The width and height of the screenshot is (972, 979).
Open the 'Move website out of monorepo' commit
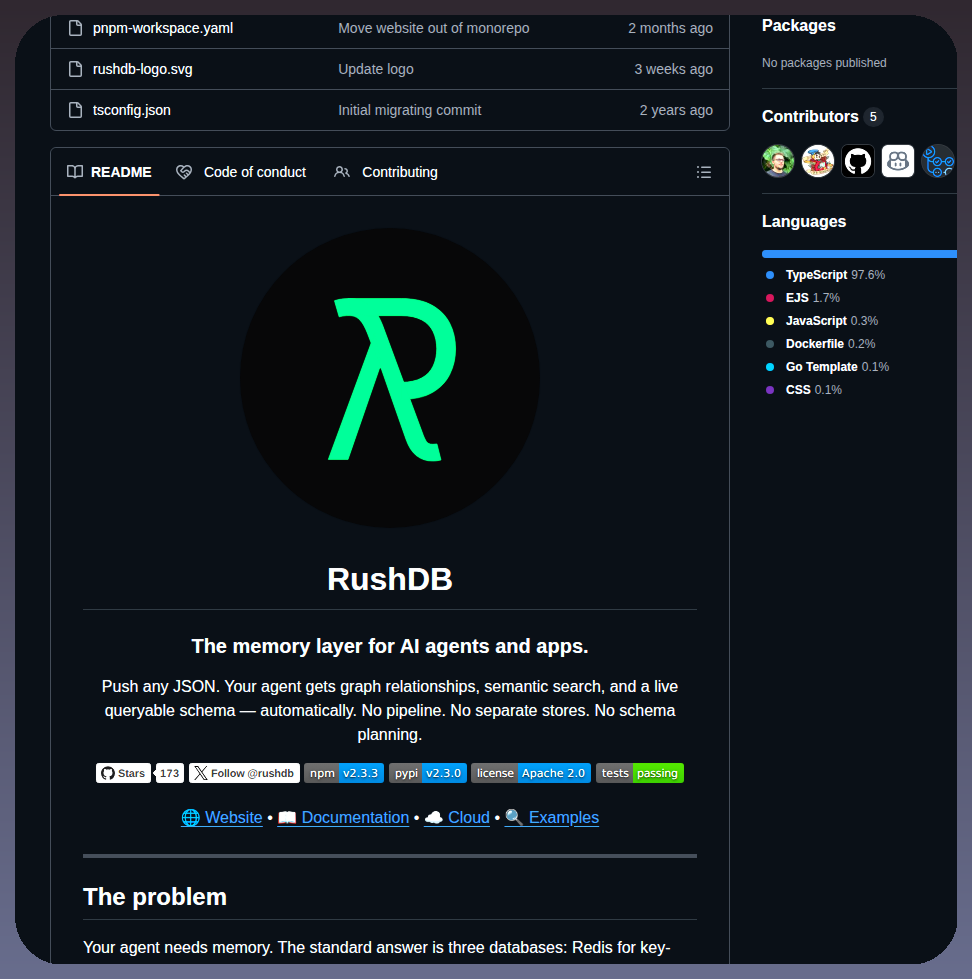434,28
